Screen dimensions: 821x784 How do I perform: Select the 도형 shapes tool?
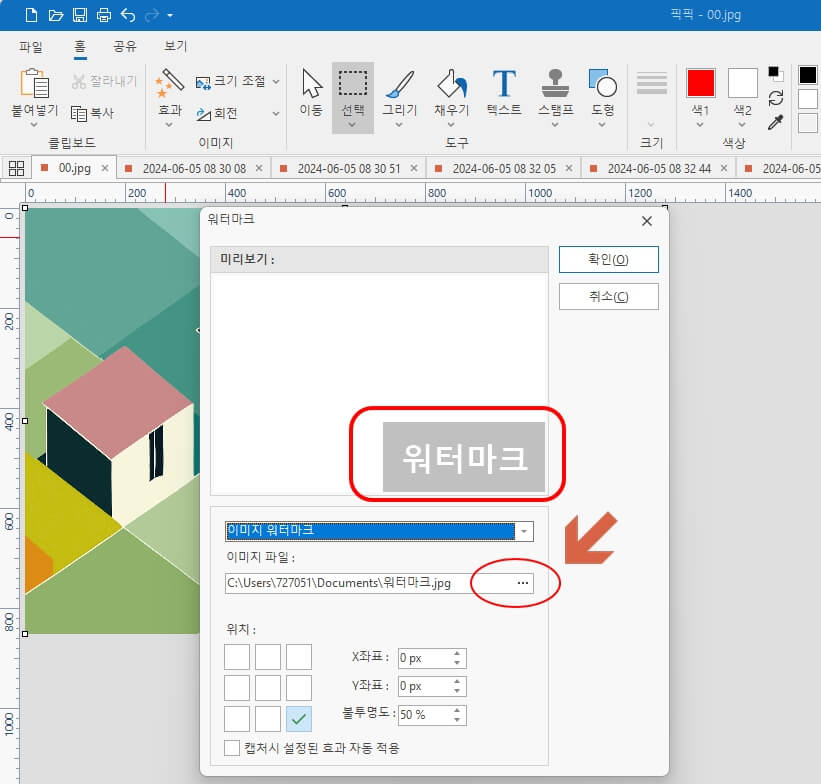tap(602, 92)
